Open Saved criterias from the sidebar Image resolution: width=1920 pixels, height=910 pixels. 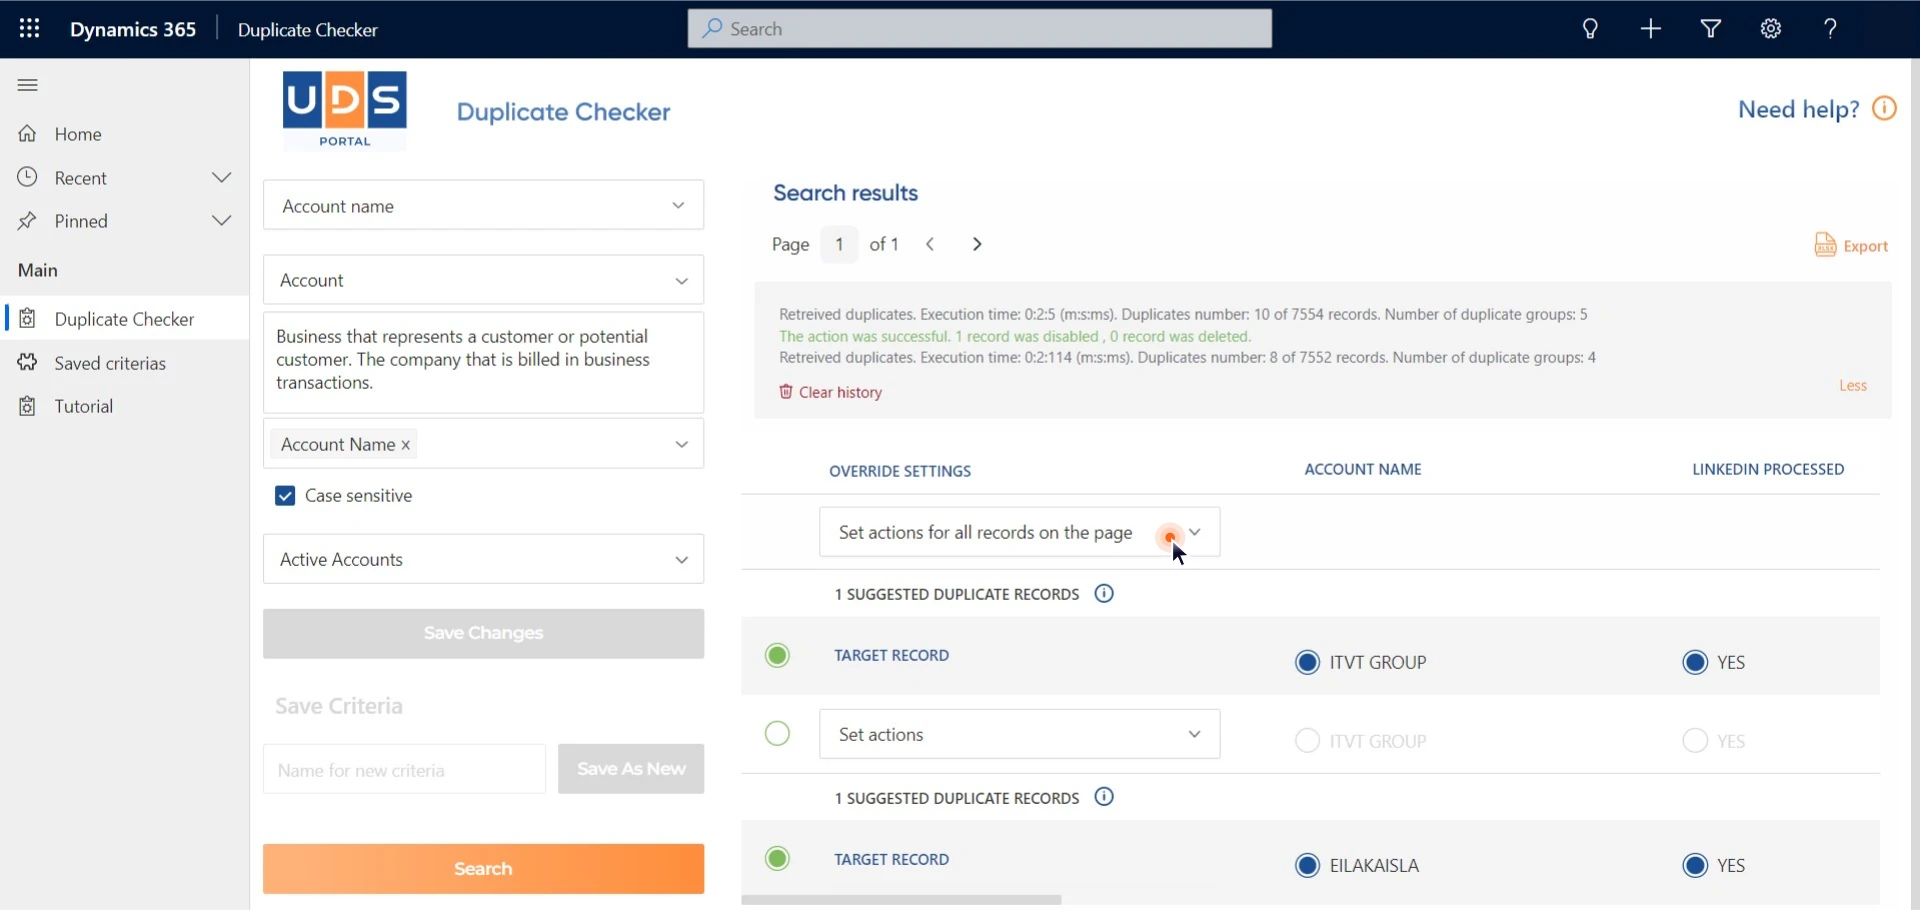point(110,363)
